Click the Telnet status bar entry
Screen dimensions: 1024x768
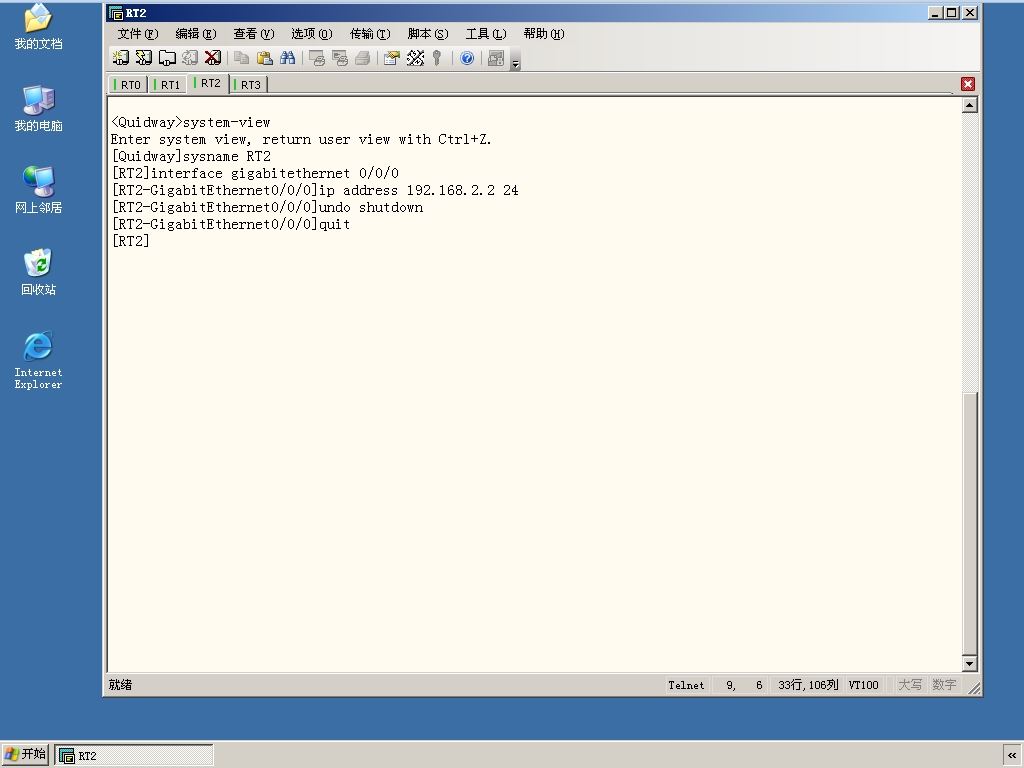686,685
